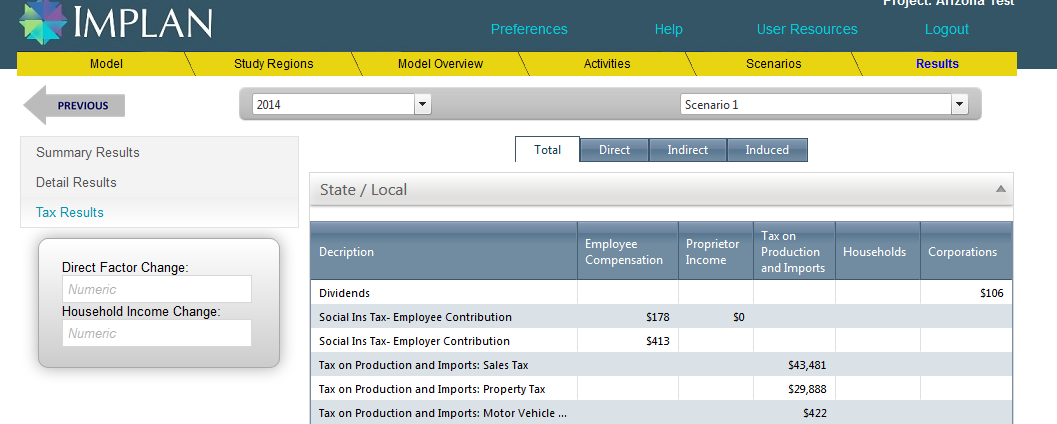
Task: Click the Corporations column header
Action: click(x=966, y=251)
